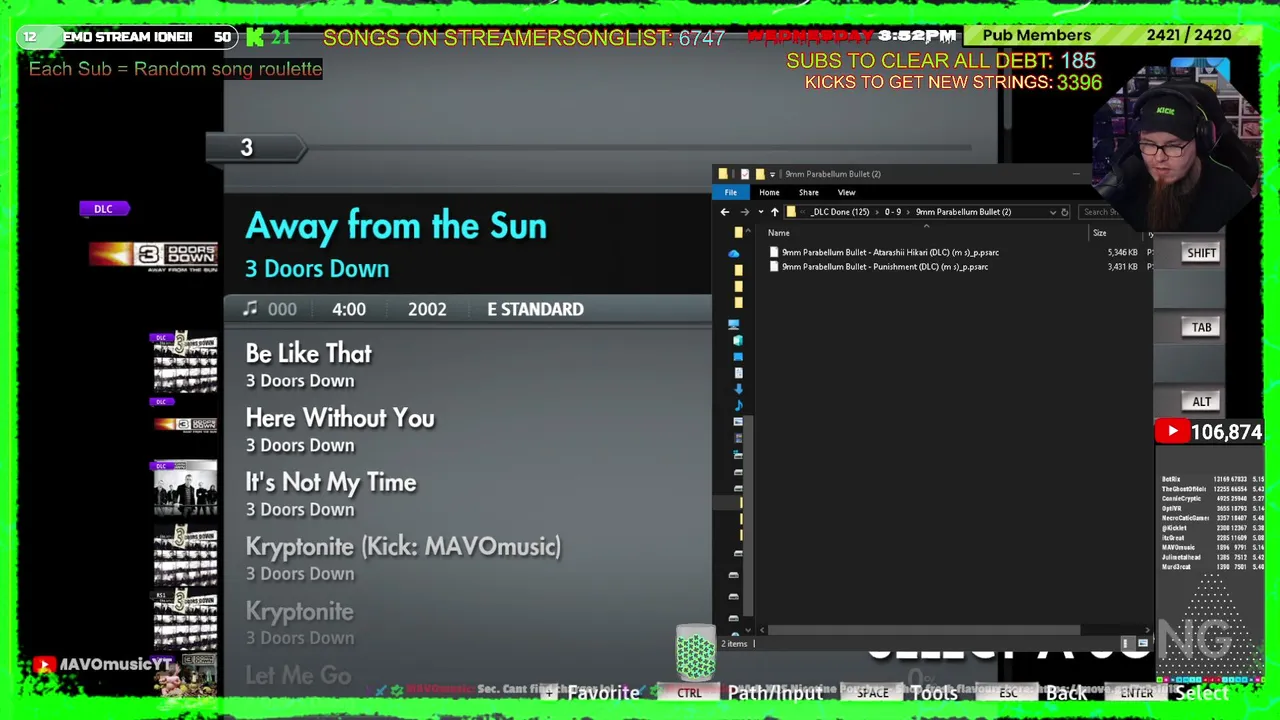
Task: Open the Share ribbon tab
Action: 809,192
